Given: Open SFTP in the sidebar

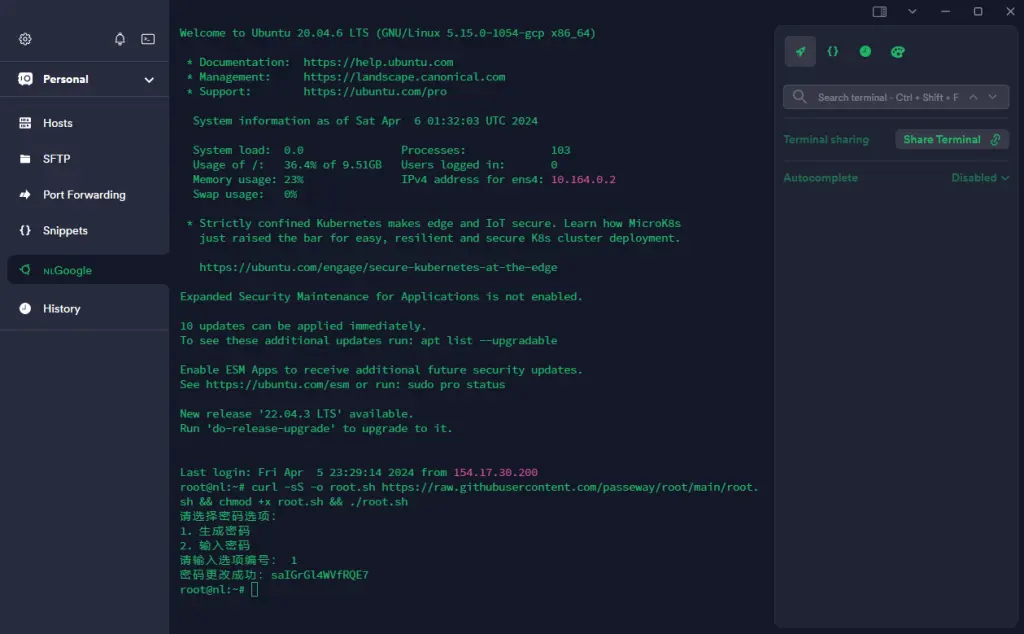Looking at the screenshot, I should (x=56, y=159).
